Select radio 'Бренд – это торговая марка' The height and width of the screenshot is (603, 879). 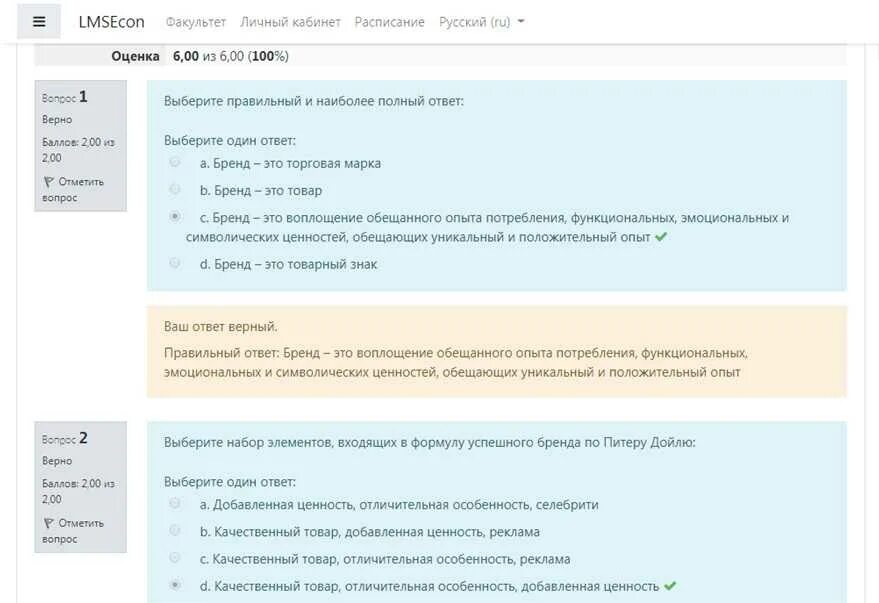(x=175, y=162)
